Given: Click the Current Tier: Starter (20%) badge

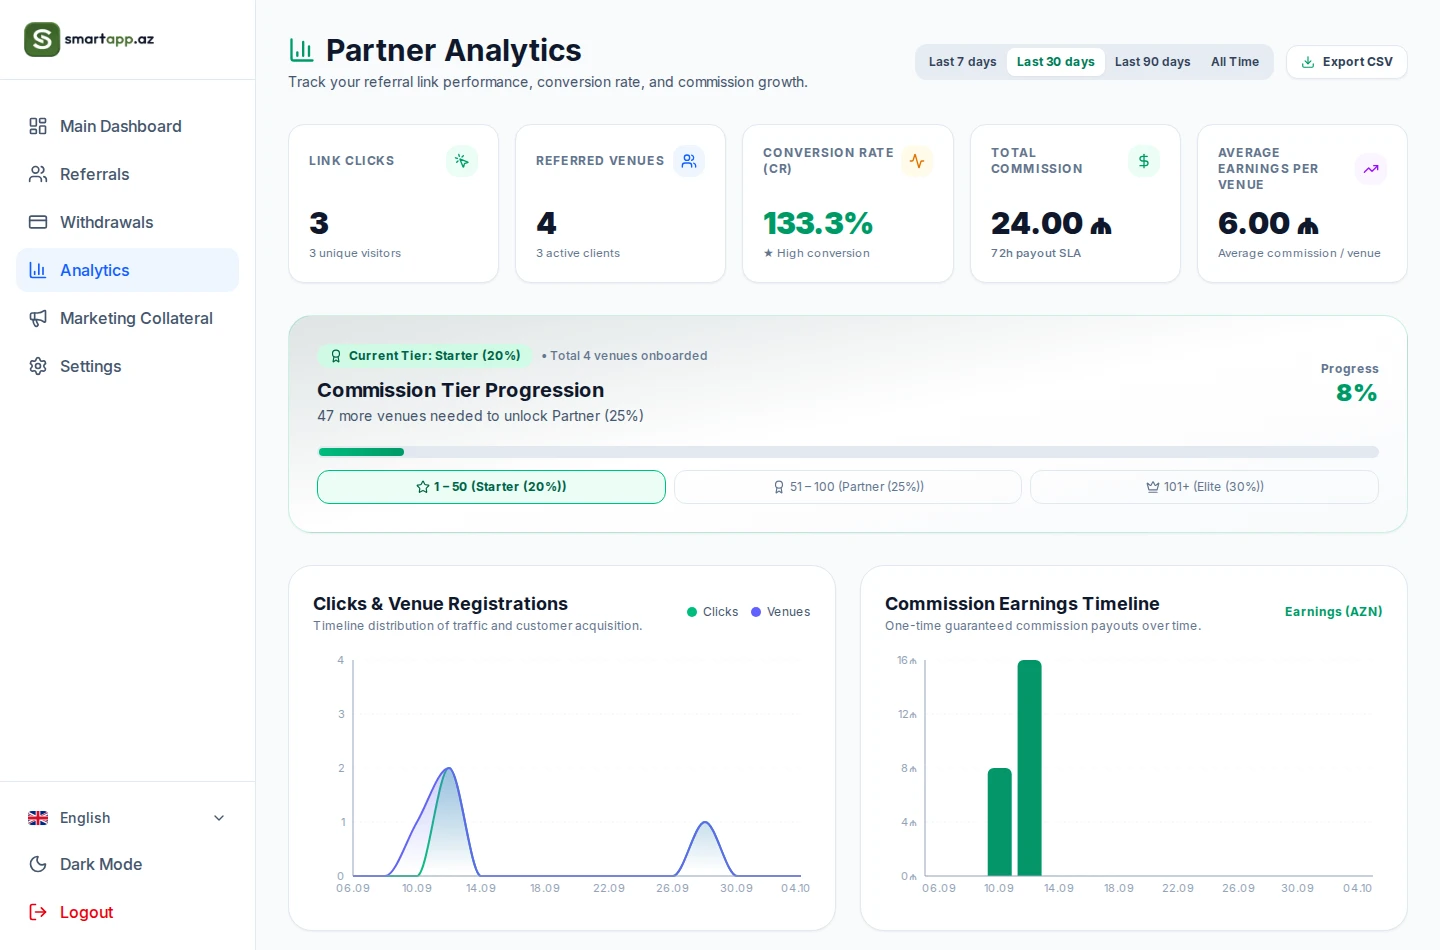Looking at the screenshot, I should tap(425, 356).
